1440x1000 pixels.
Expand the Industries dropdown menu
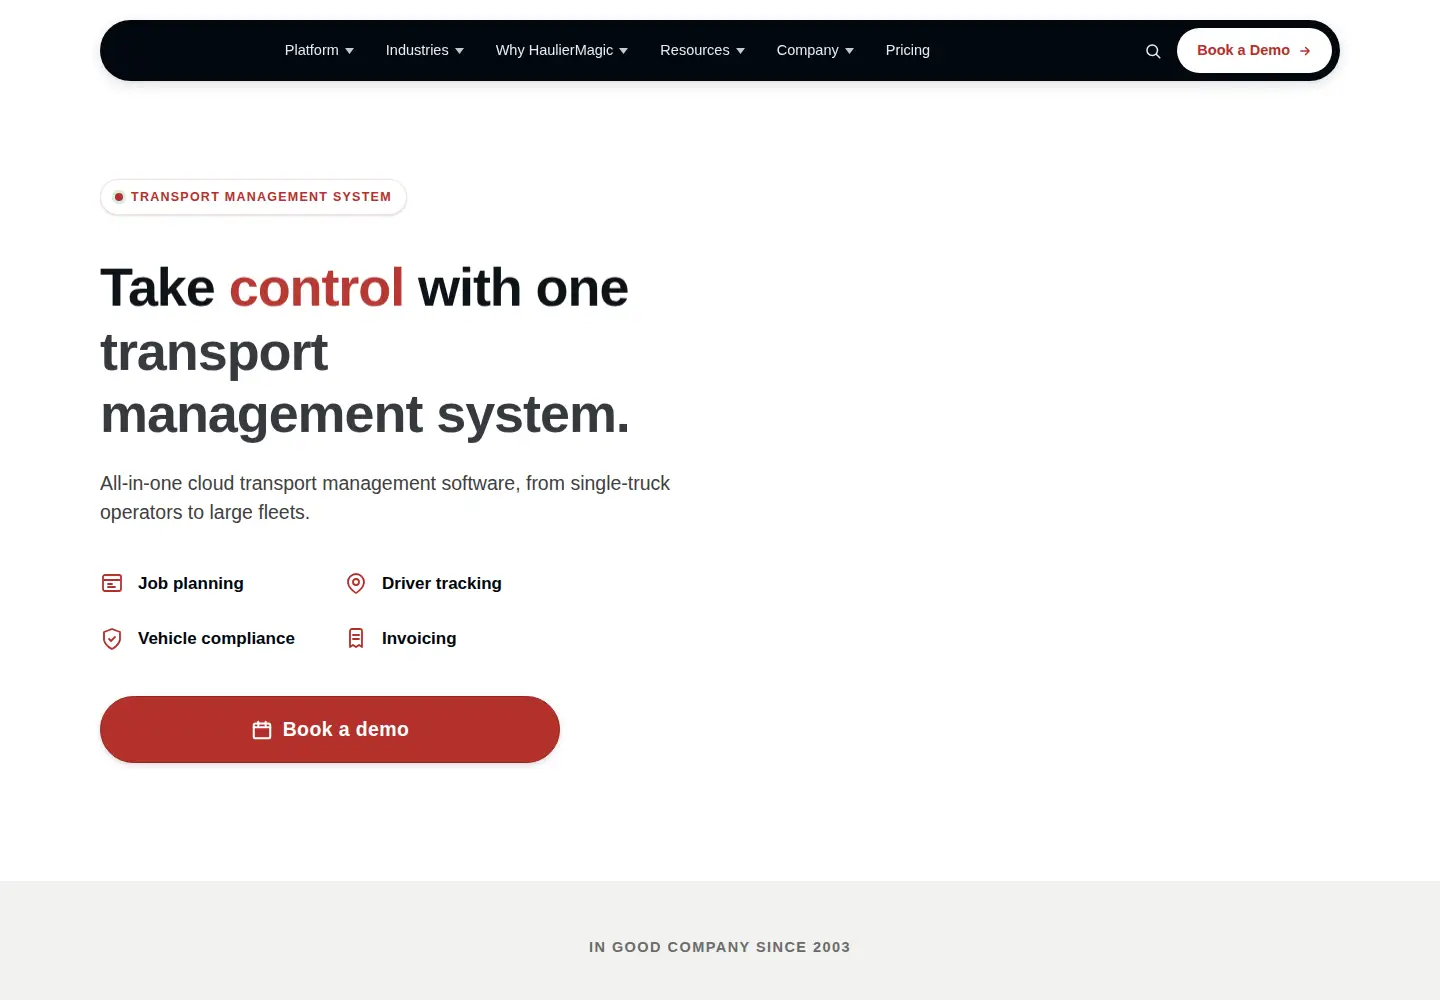425,50
